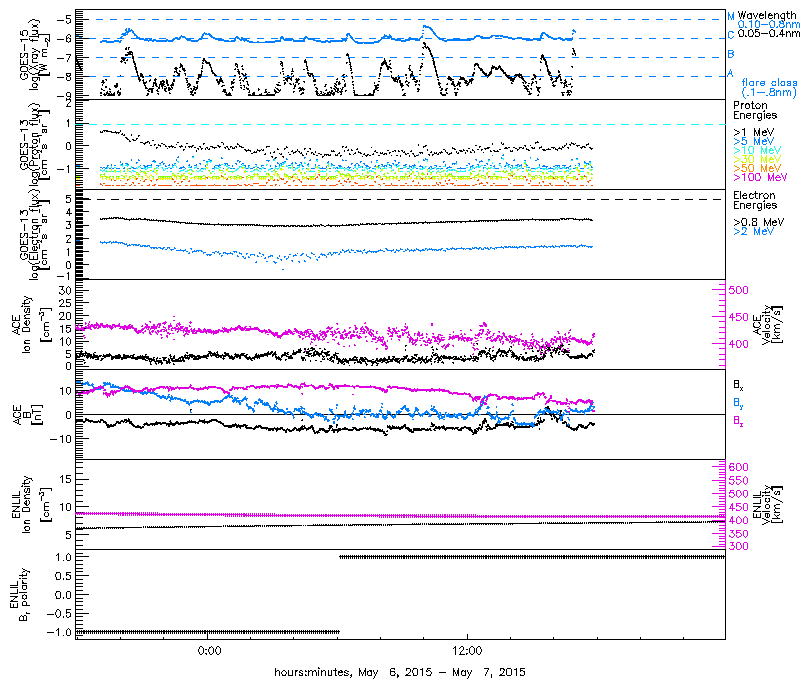
Task: Click the blue >2 MeV electron flux curve
Action: pos(346,251)
